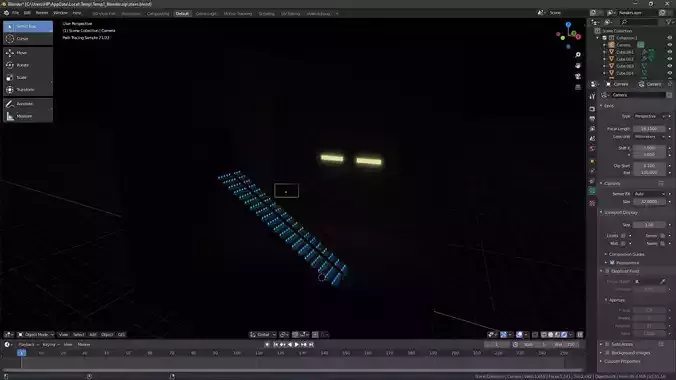Viewport: 676px width, 380px height.
Task: Toggle the Mist checkbox
Action: 623,243
